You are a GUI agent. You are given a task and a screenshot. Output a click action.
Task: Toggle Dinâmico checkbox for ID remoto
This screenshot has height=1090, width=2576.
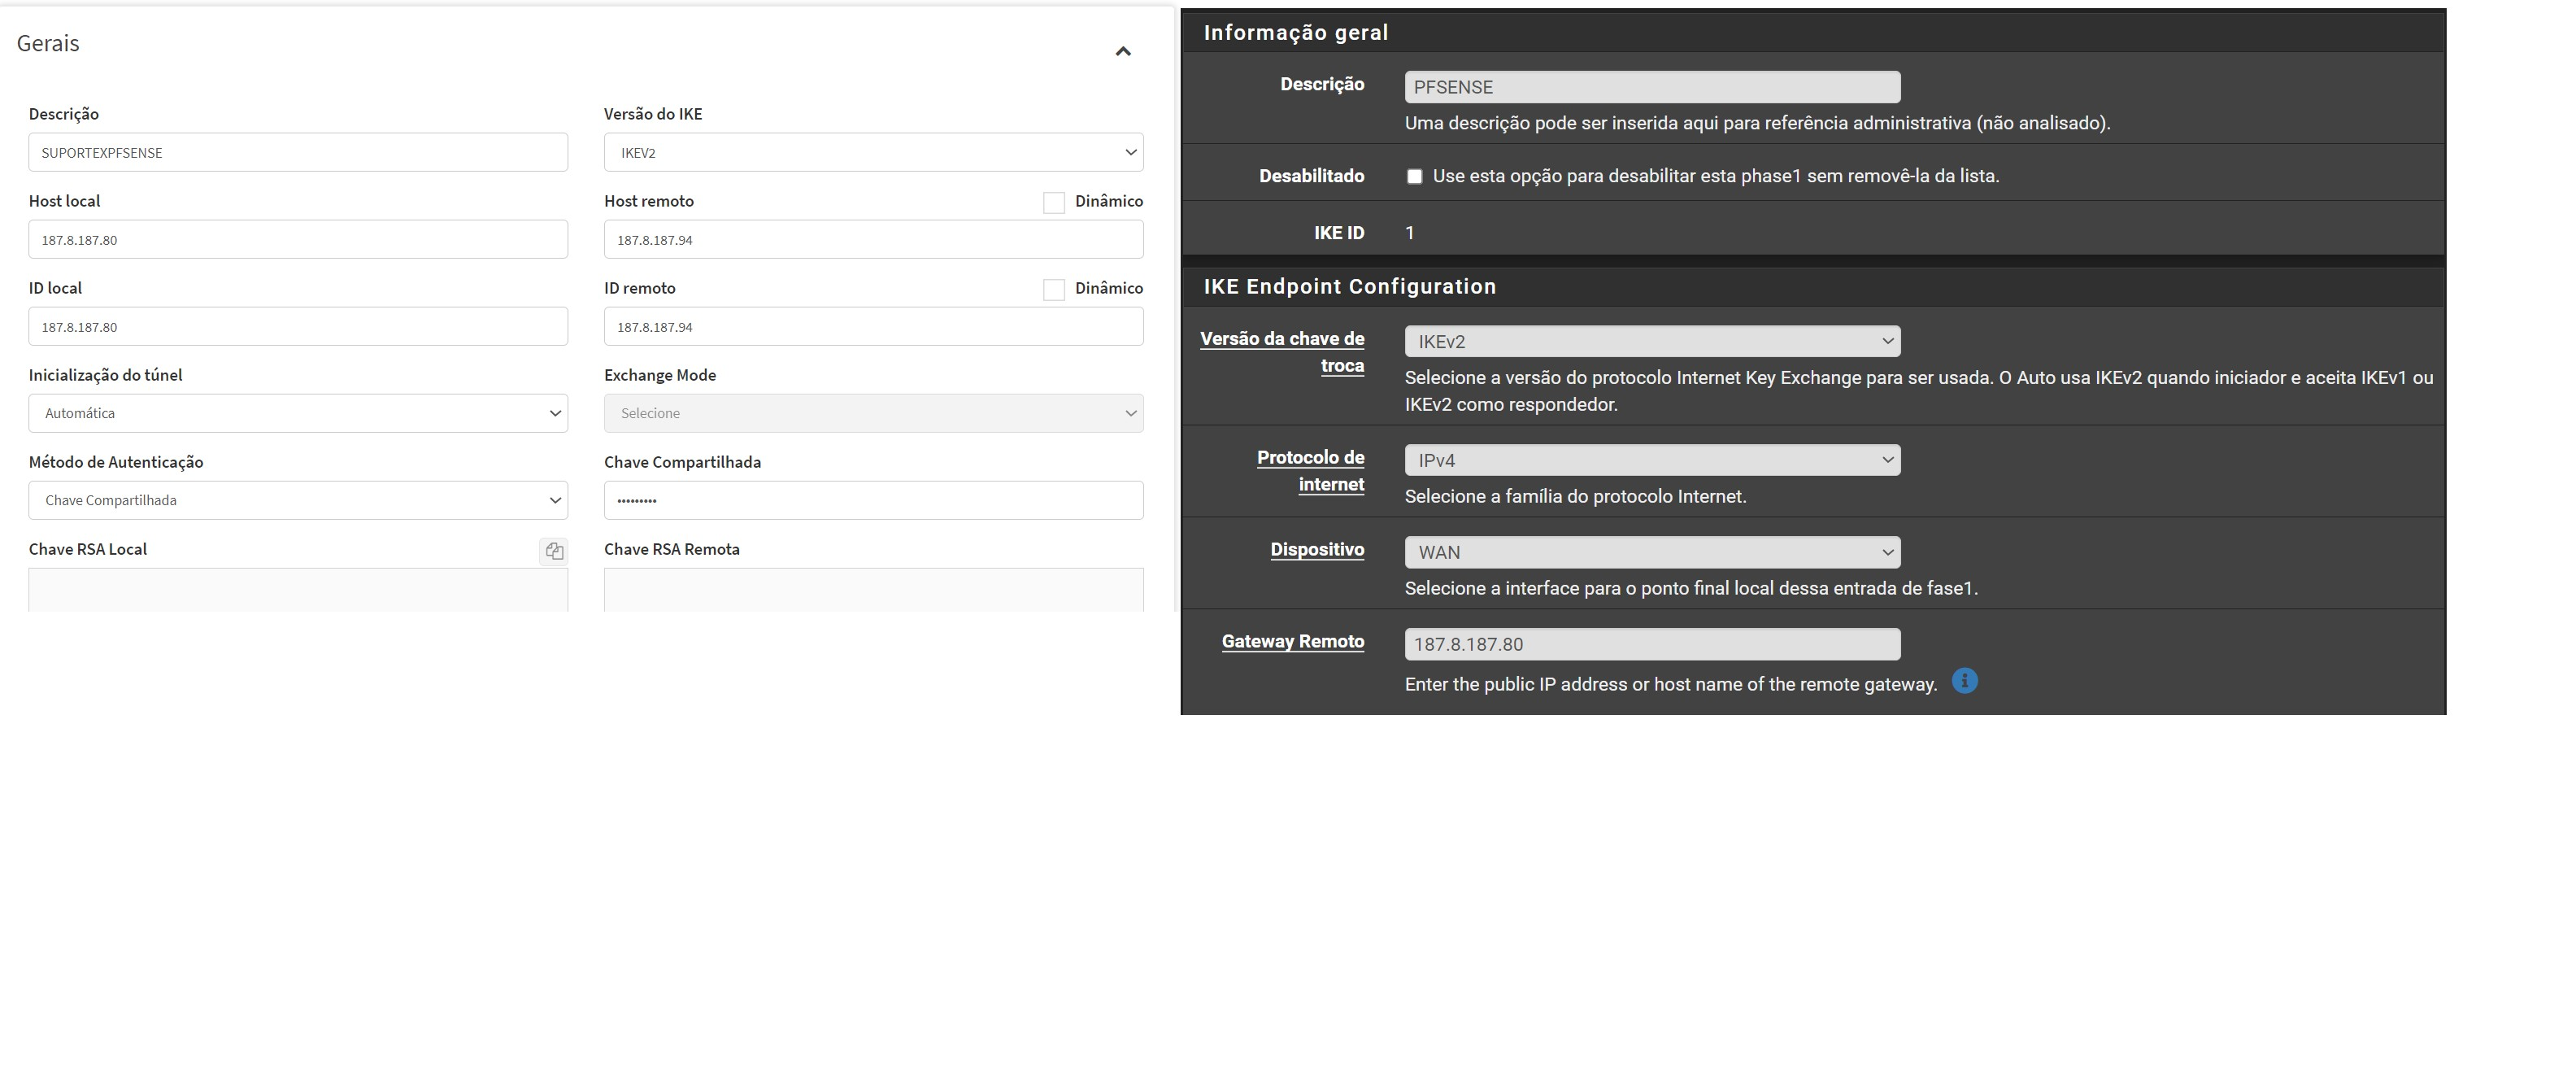pyautogui.click(x=1054, y=290)
